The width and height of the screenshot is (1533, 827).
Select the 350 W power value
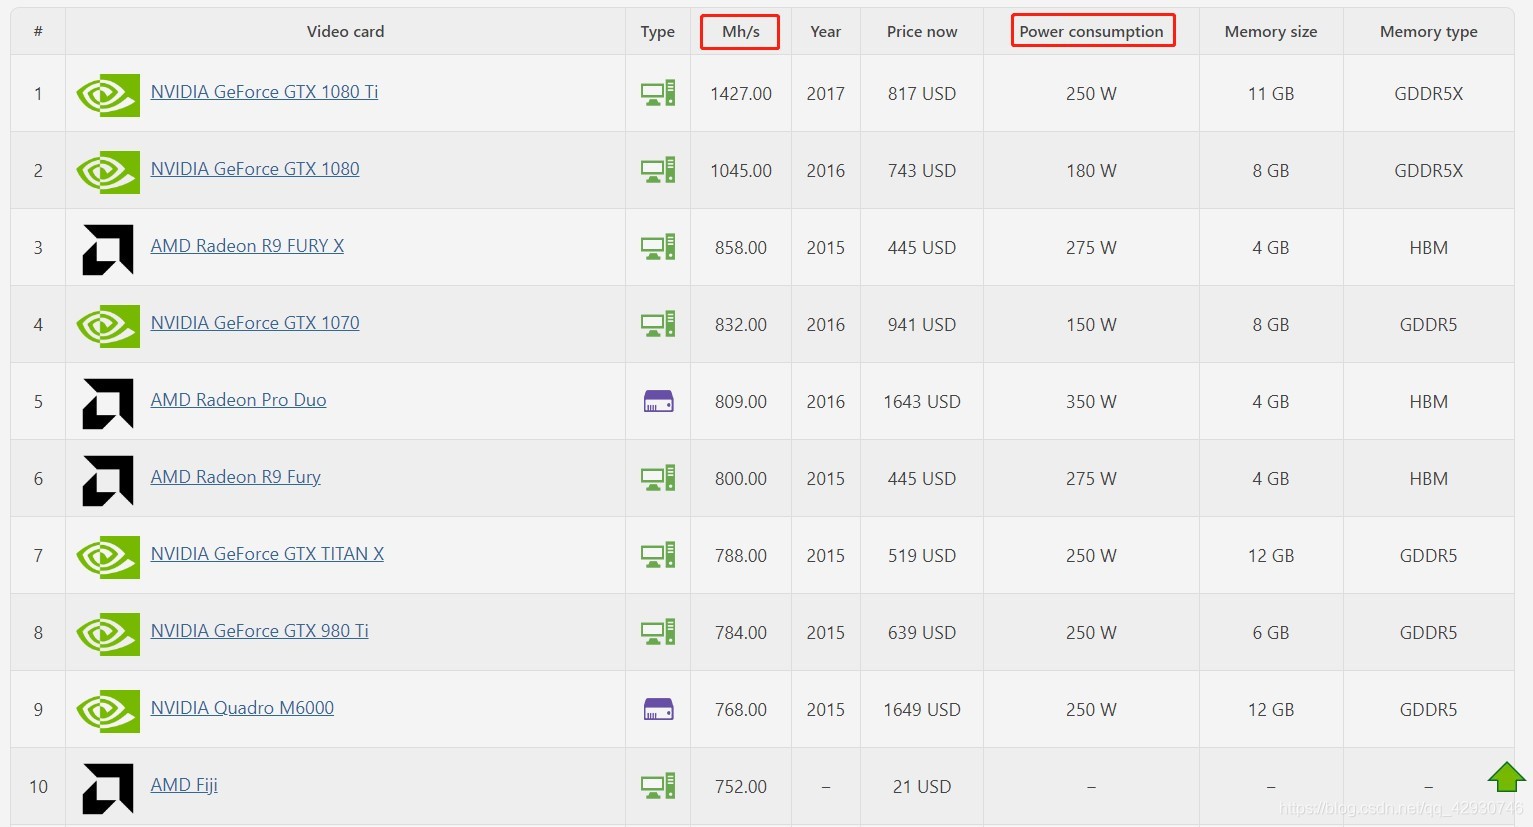coord(1091,402)
